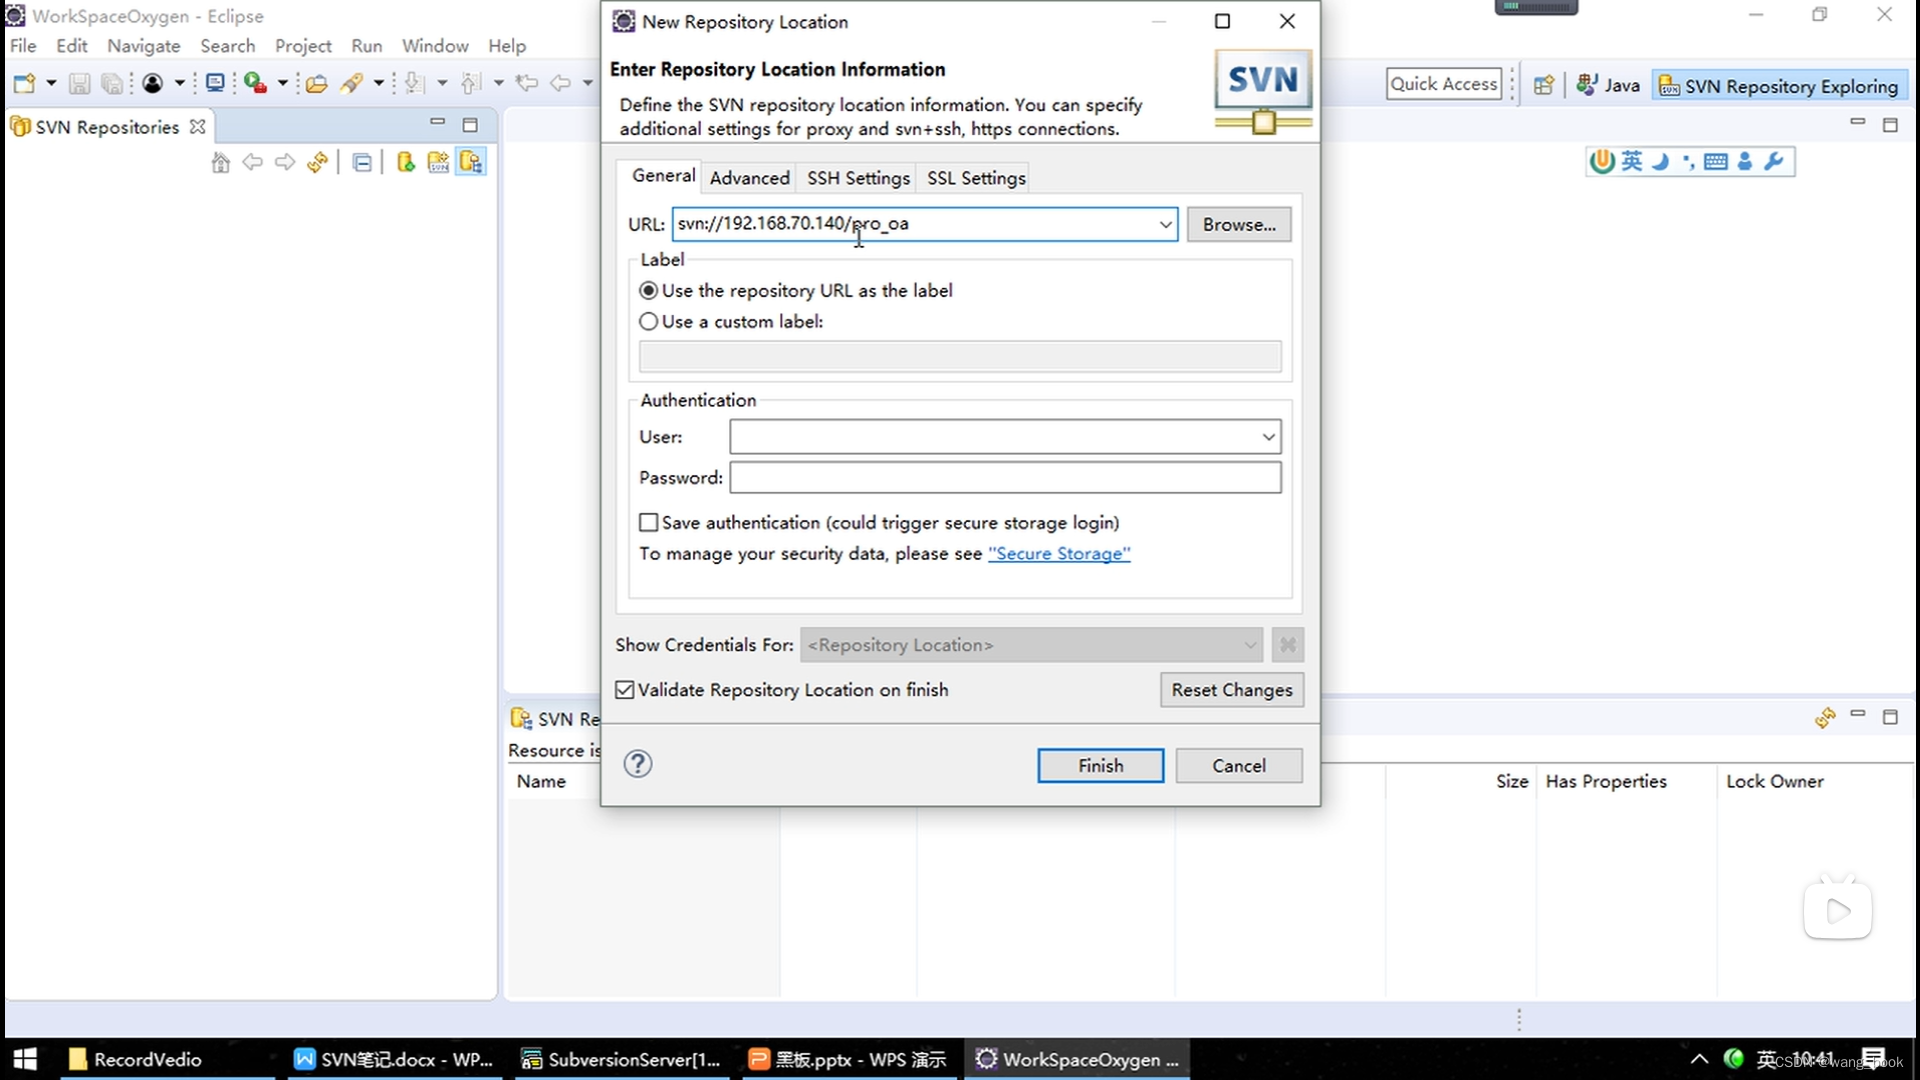The height and width of the screenshot is (1080, 1920).
Task: Click the Next Annotation down-arrow icon
Action: point(415,84)
